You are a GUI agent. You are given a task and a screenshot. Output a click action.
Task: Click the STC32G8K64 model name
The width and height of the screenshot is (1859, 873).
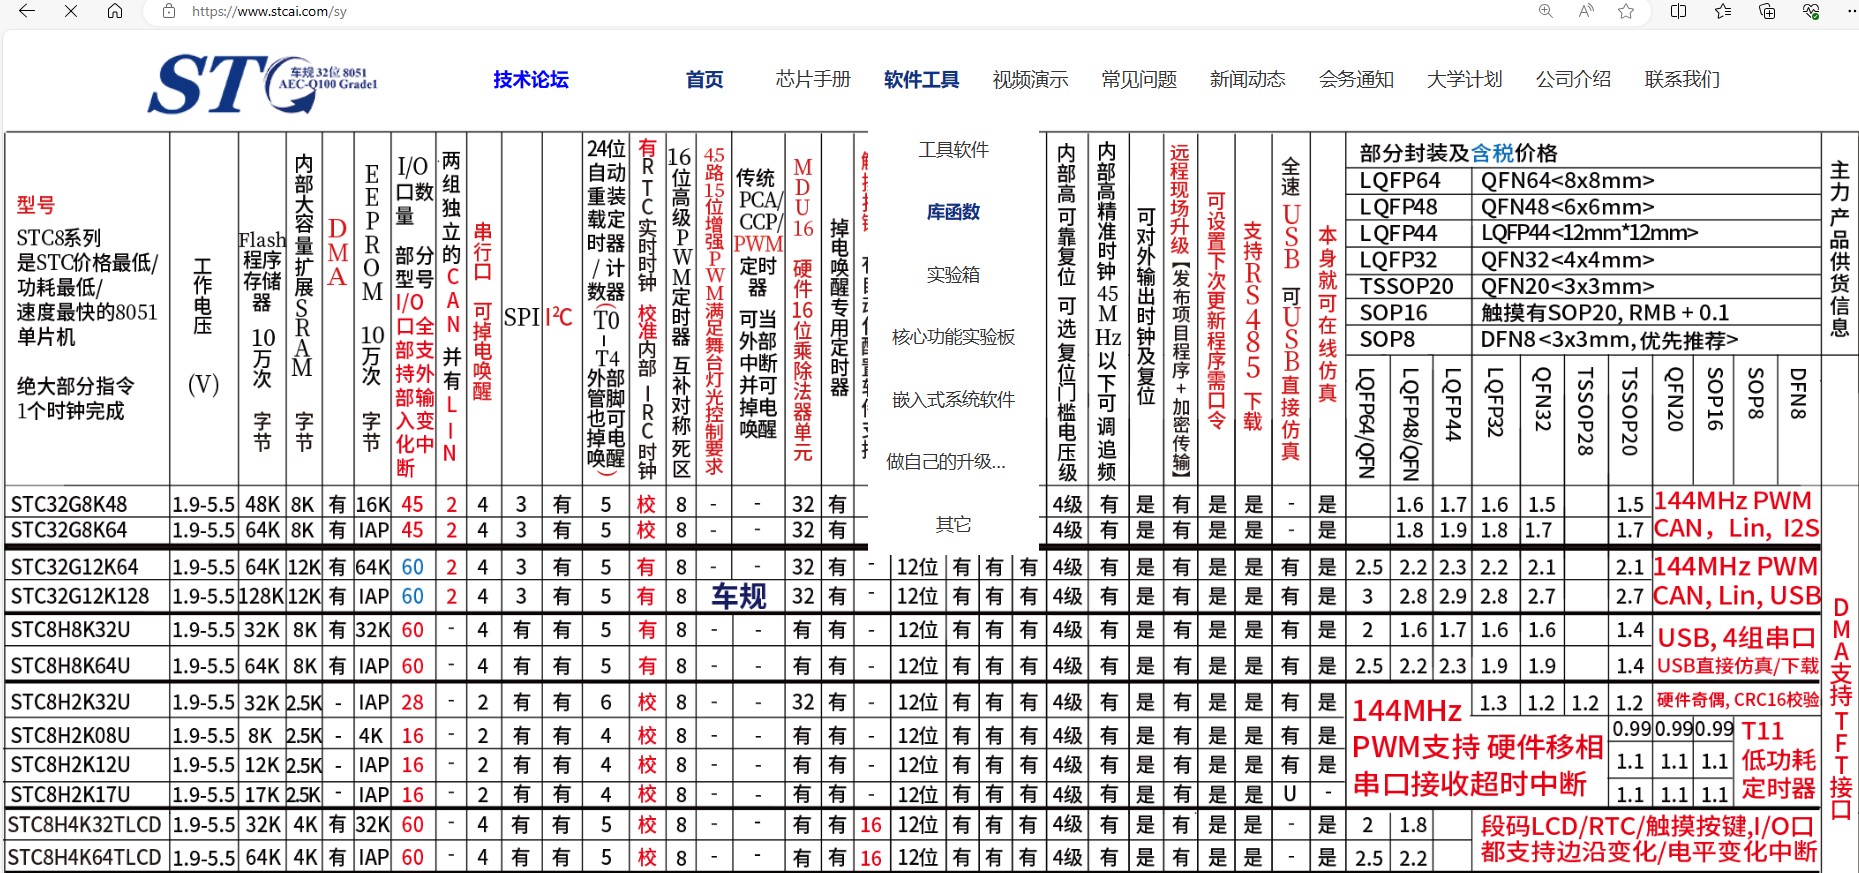69,530
